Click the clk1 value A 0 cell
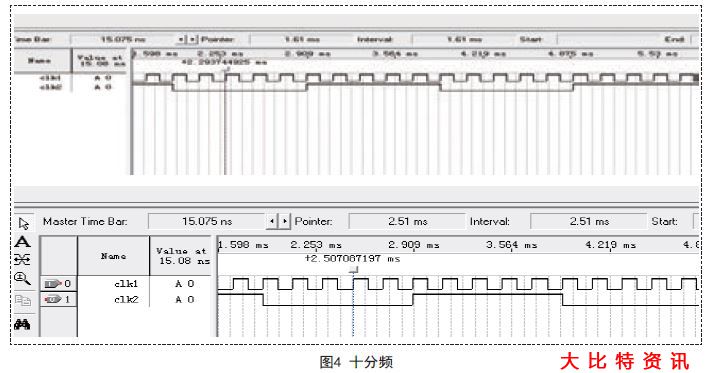 click(184, 284)
